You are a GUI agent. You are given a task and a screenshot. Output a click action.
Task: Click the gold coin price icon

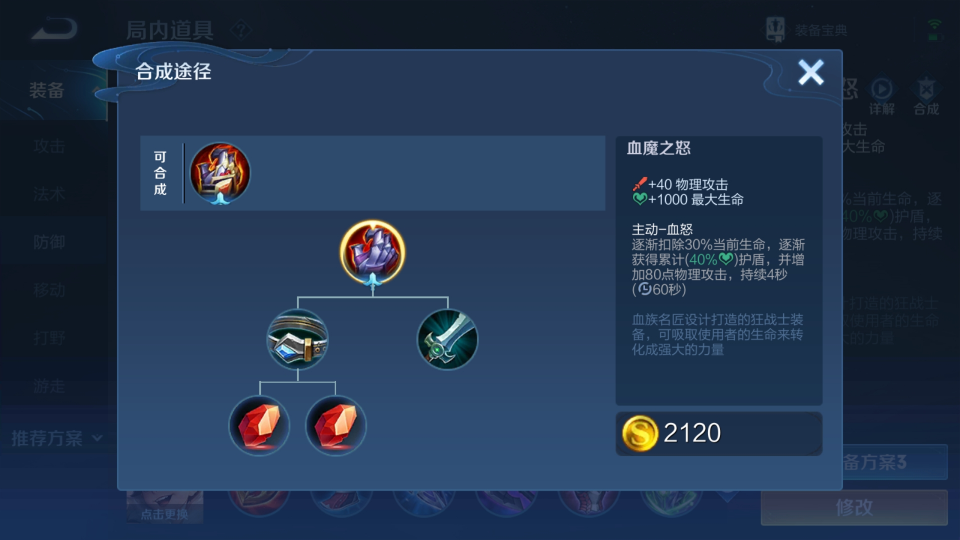pos(639,433)
